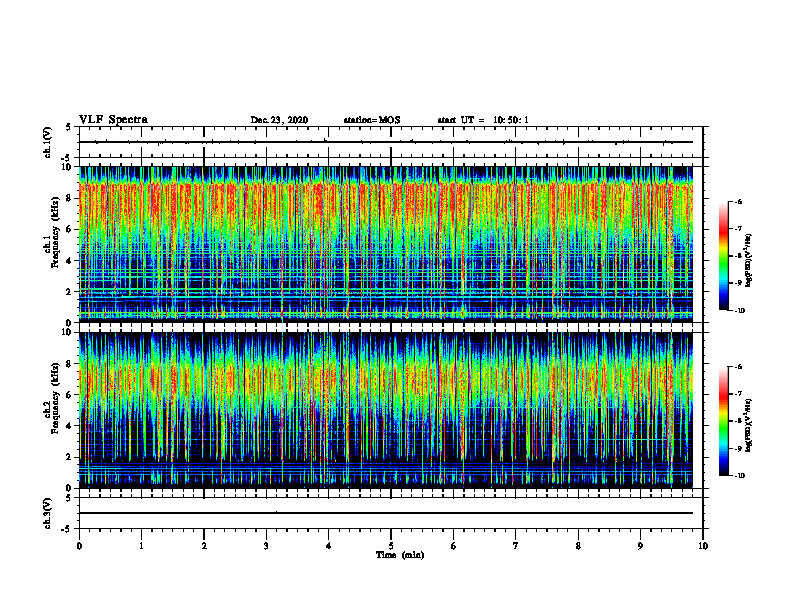The width and height of the screenshot is (792, 612).
Task: Click the ch.1 spectrogram panel
Action: [386, 244]
